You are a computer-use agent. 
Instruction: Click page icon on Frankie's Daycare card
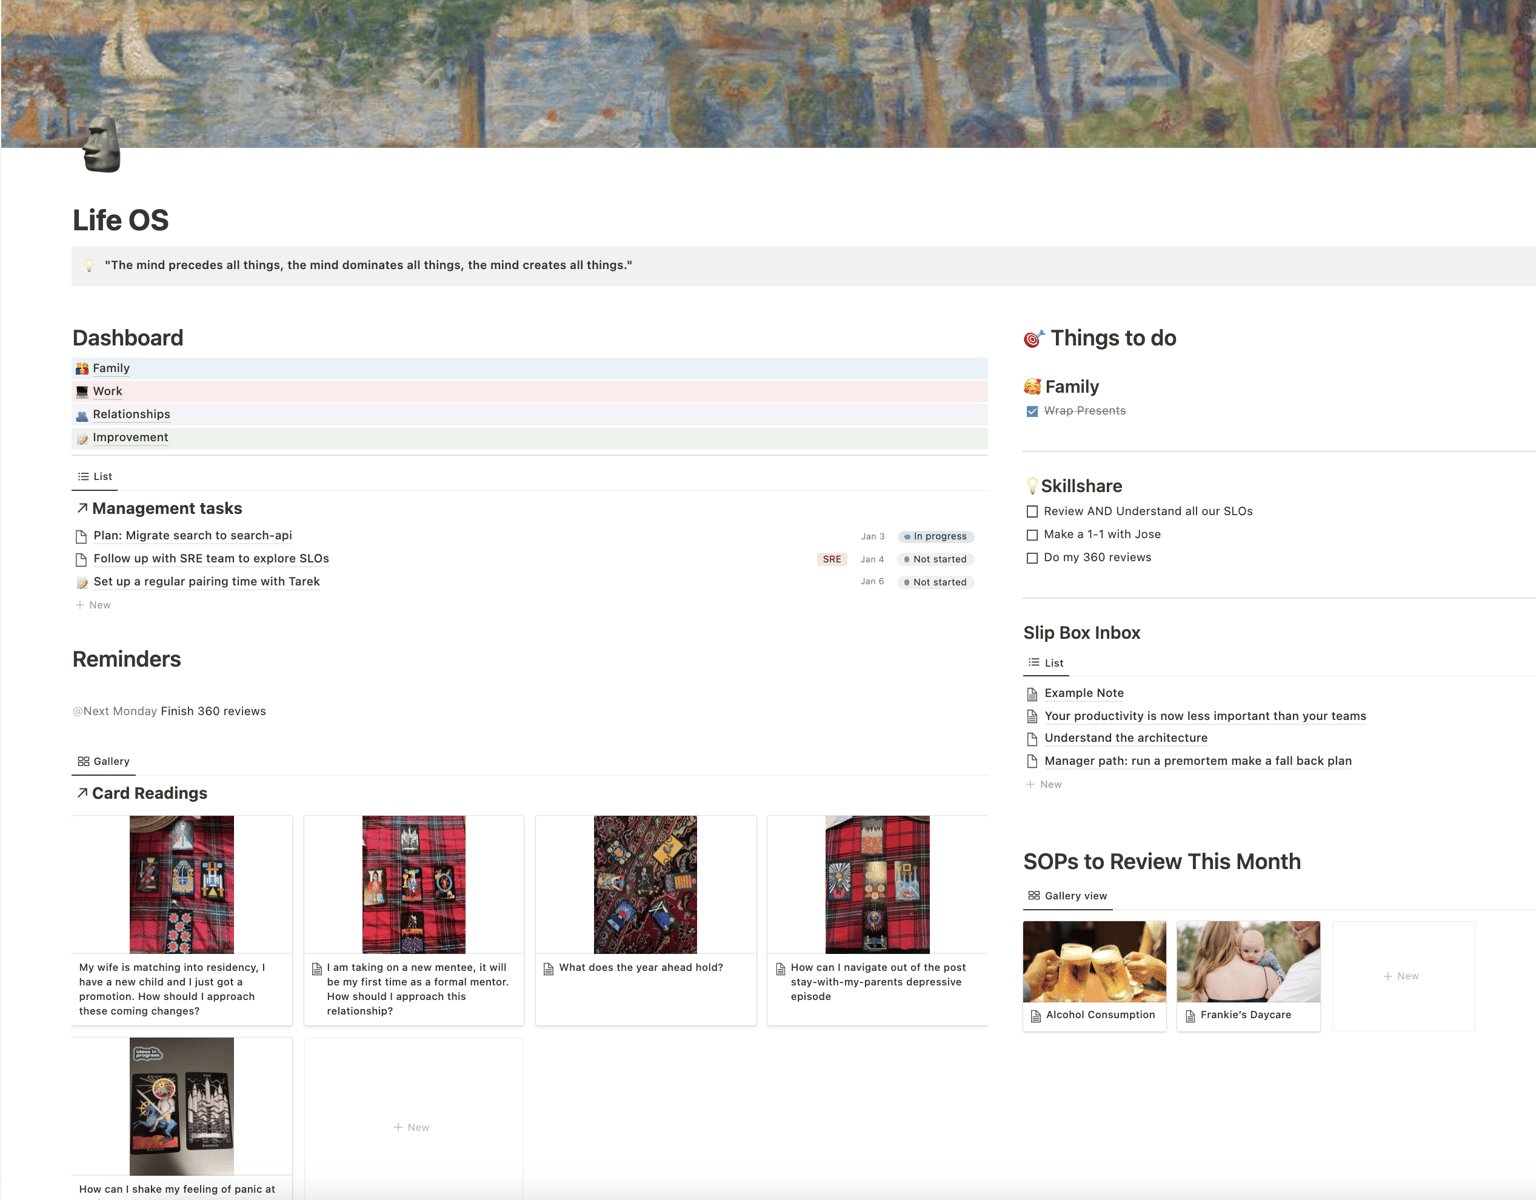[x=1190, y=1016]
